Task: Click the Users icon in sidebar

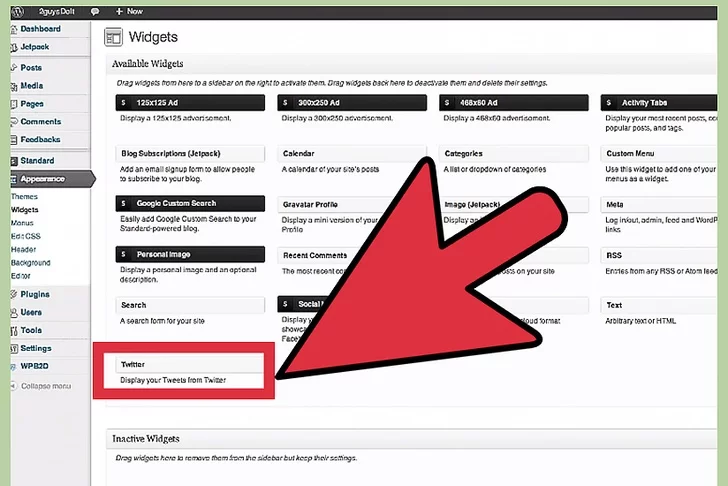Action: pos(15,312)
